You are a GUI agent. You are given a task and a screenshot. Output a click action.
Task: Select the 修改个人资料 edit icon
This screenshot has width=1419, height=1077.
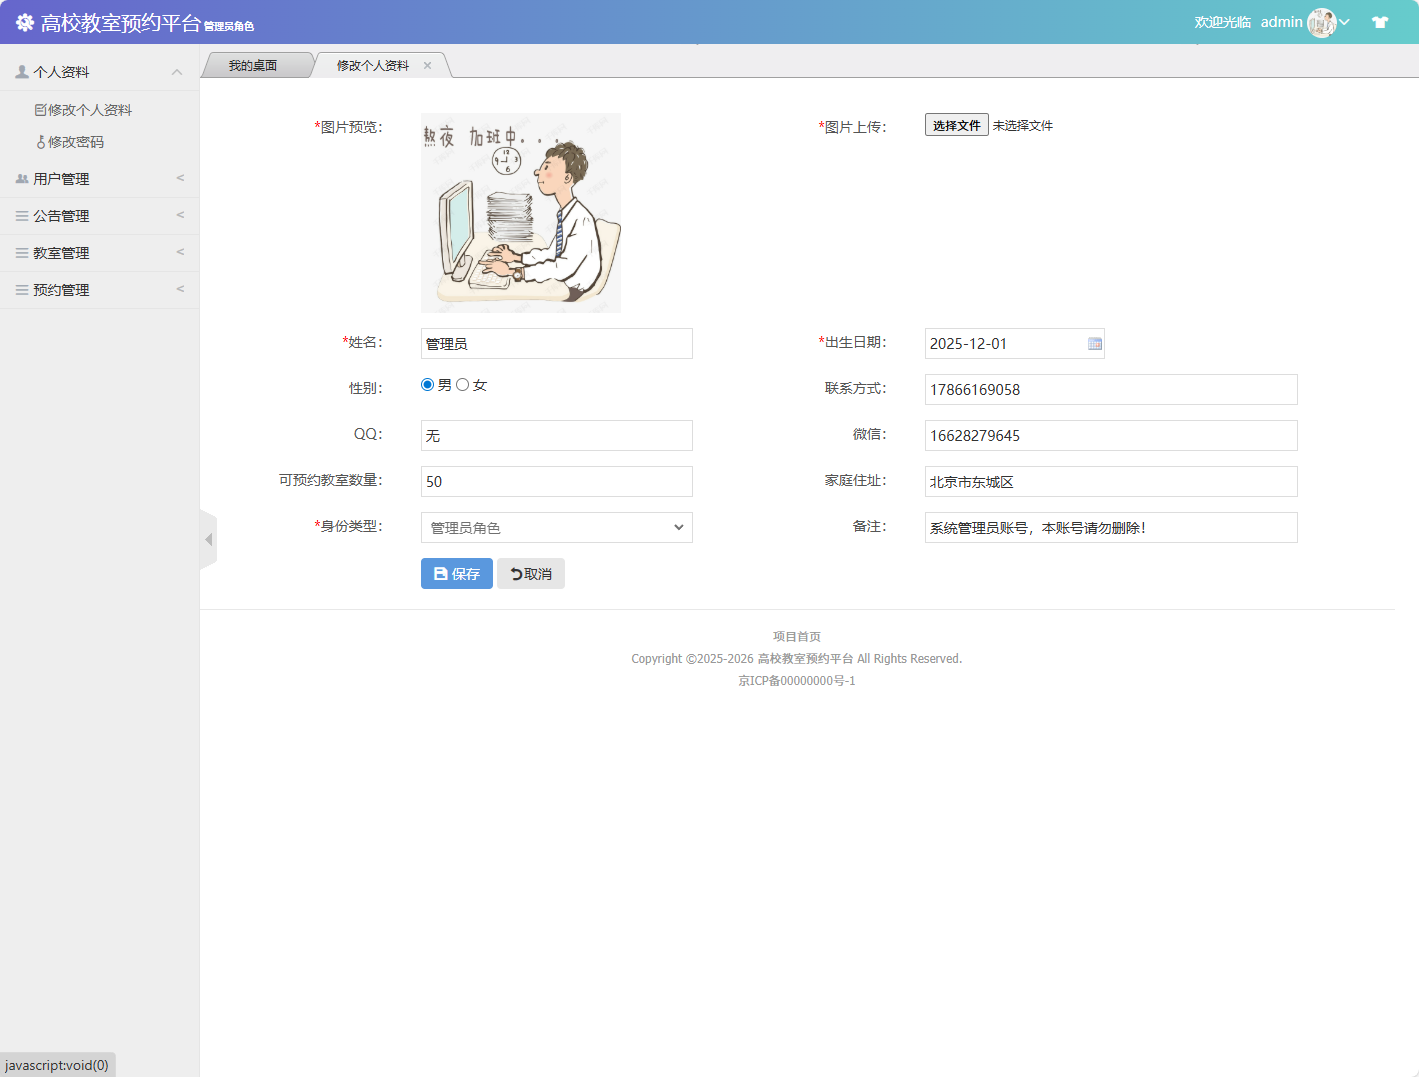tap(42, 109)
